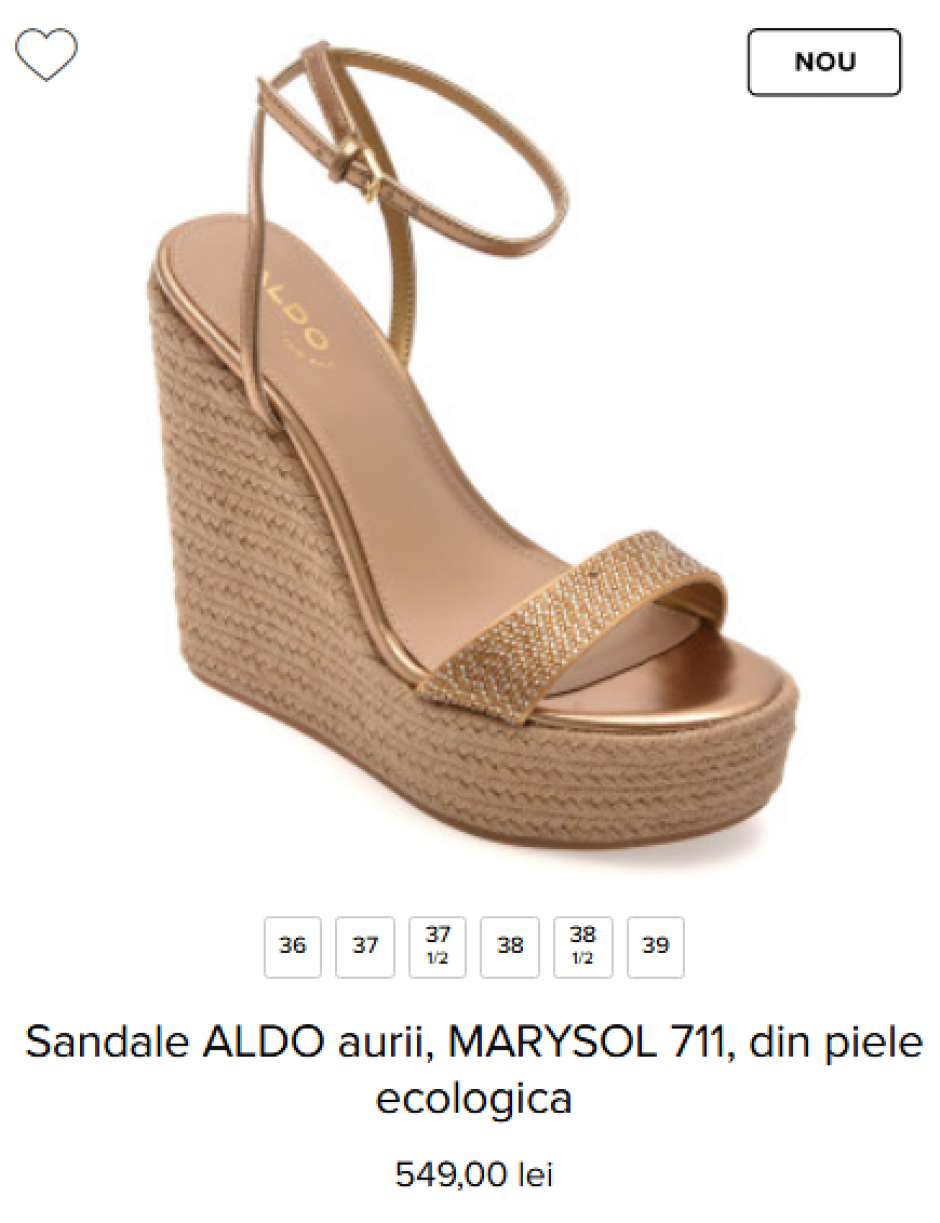Click "MARYSOL 711" in the product title
Viewport: 940px width, 1223px height.
(x=585, y=1044)
